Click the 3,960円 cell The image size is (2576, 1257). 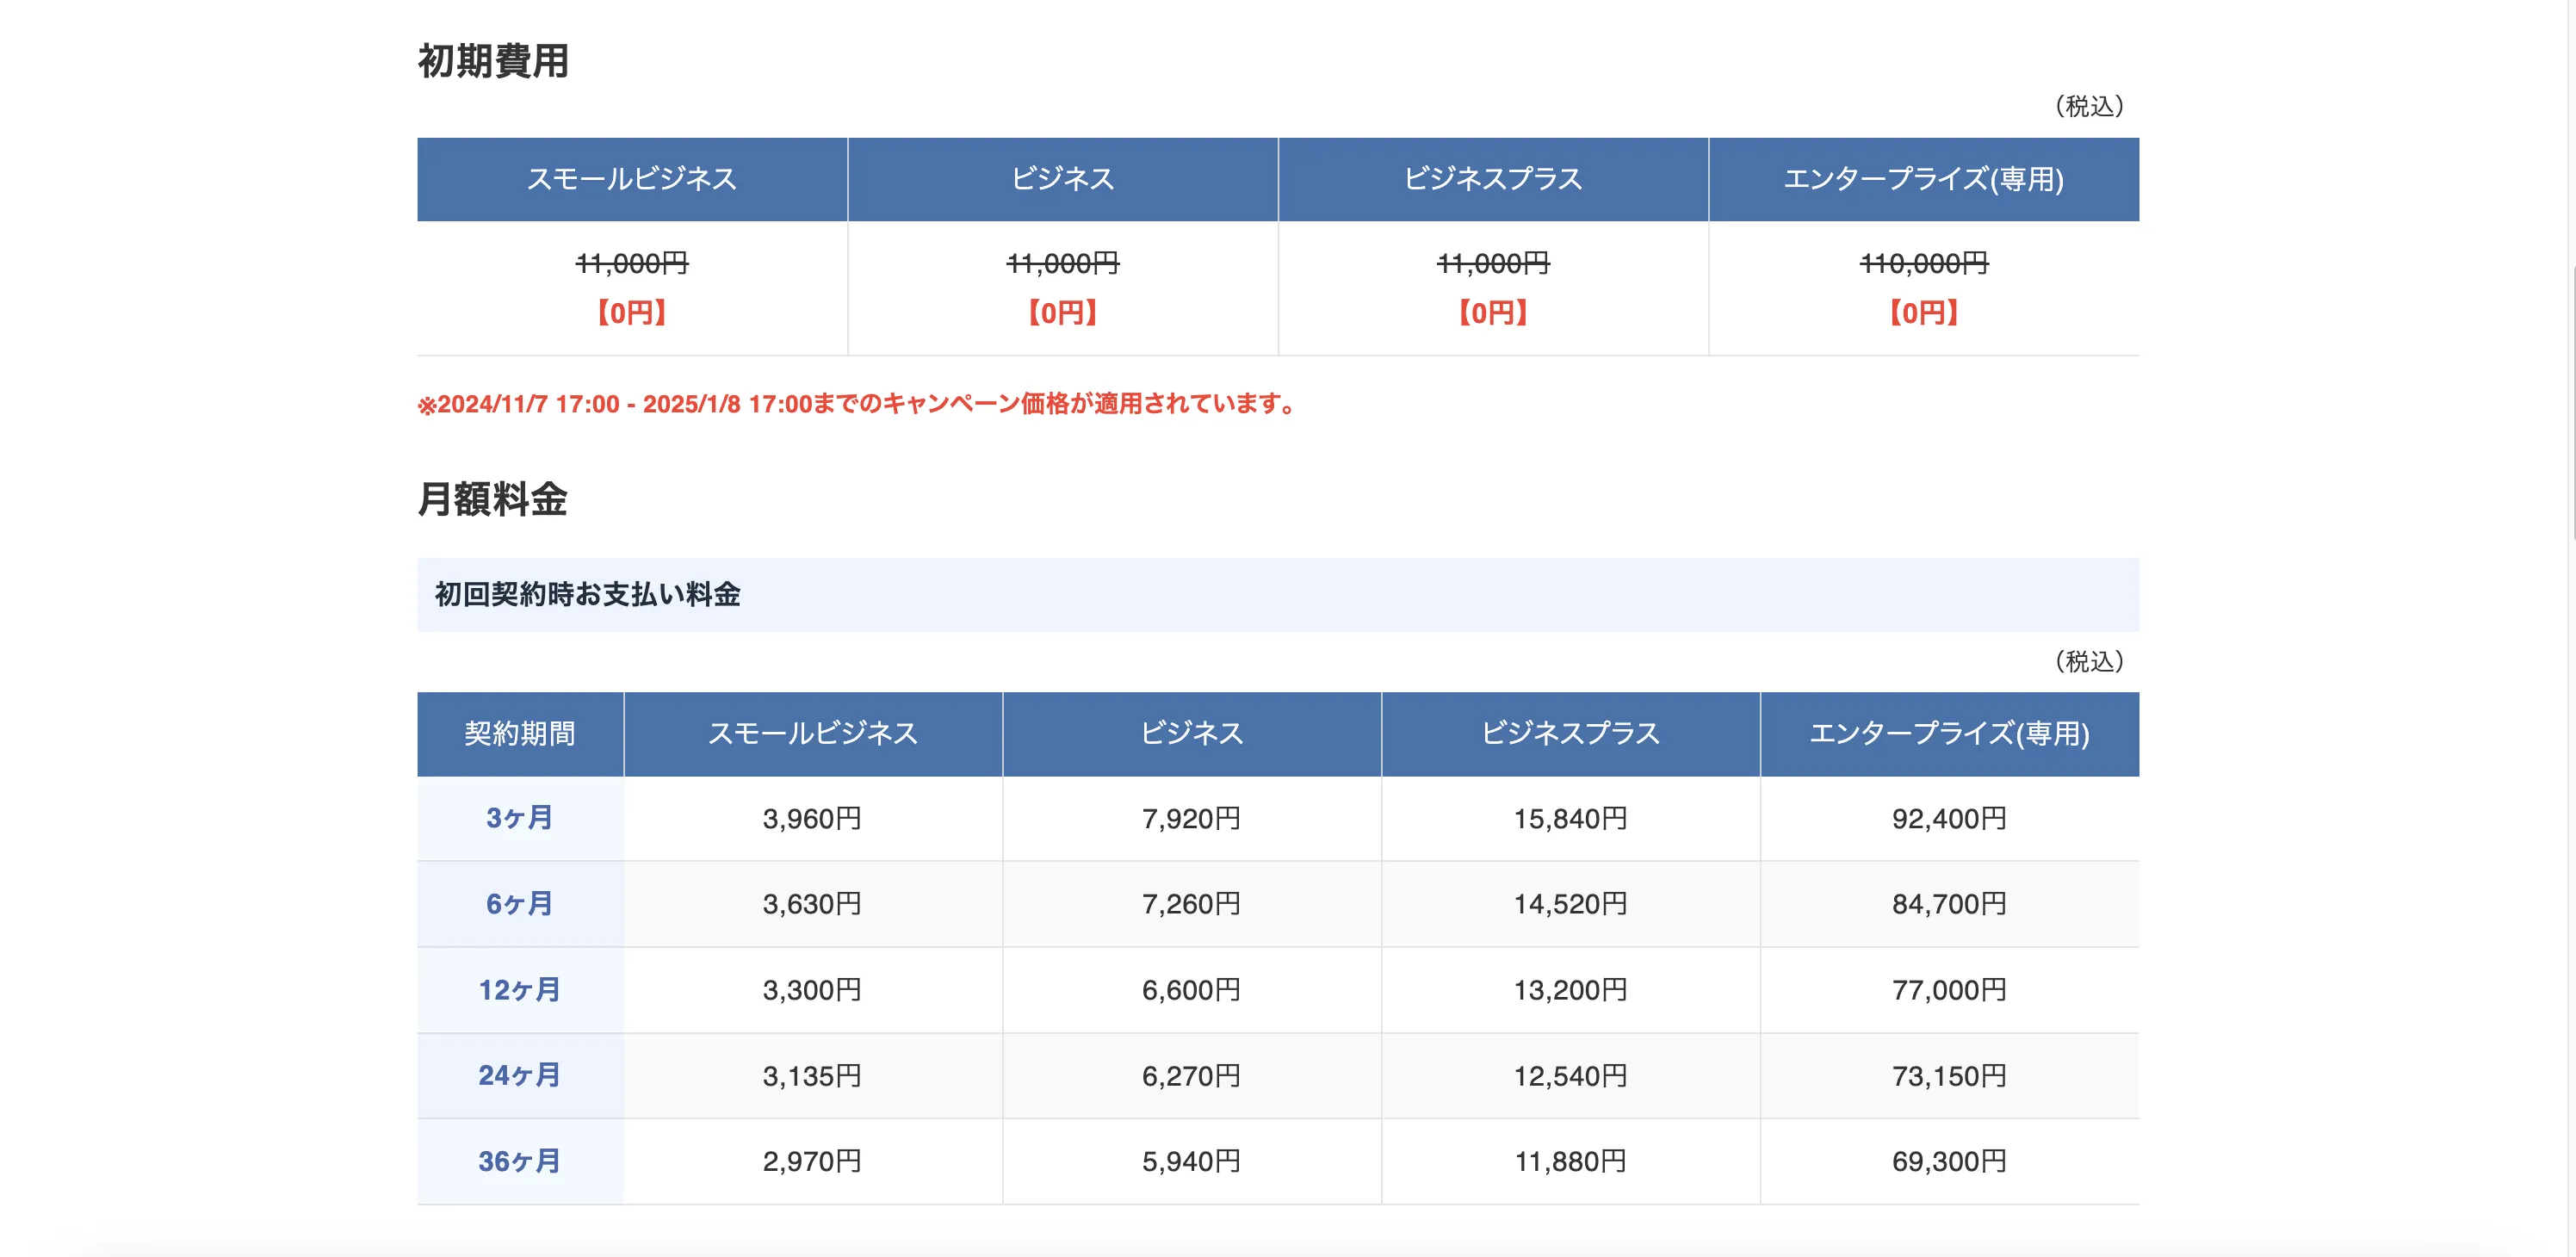(x=813, y=819)
